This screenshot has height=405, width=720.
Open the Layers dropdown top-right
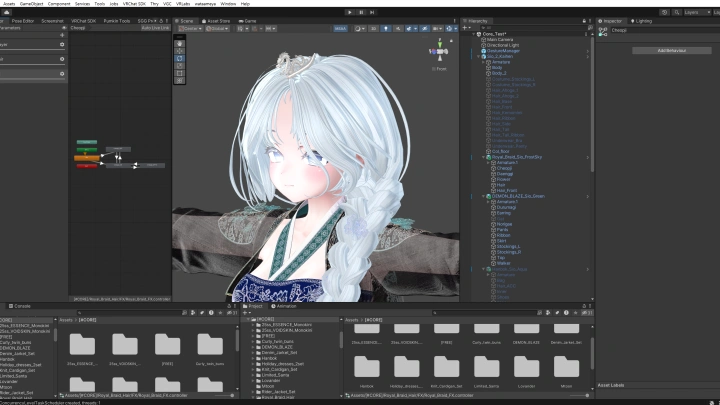(x=697, y=12)
